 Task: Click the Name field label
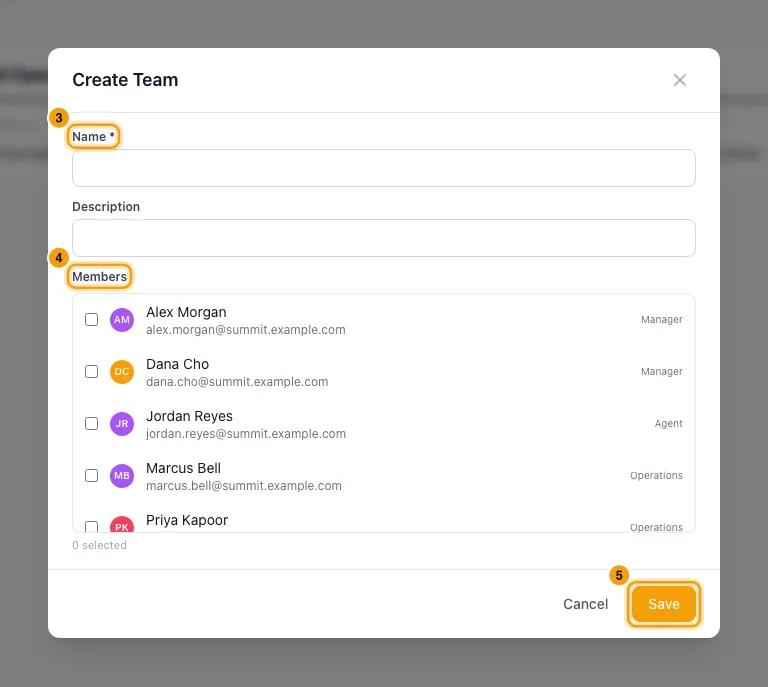93,137
